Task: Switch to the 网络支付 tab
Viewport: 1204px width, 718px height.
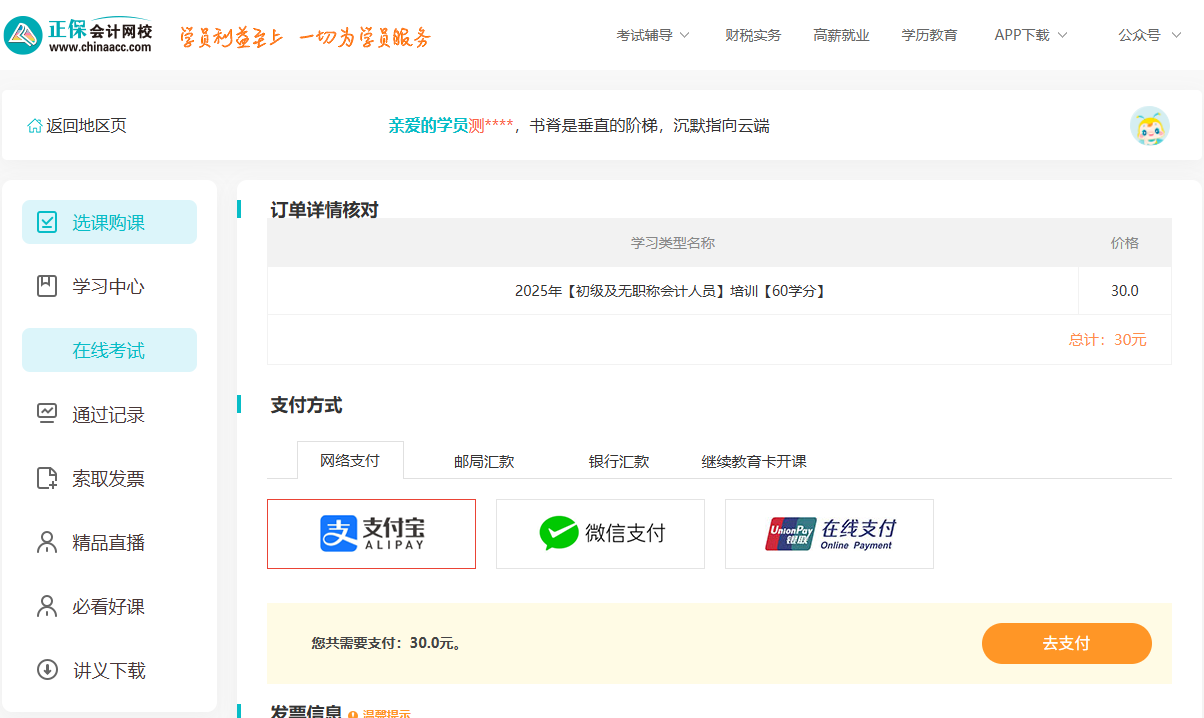Action: click(x=350, y=460)
